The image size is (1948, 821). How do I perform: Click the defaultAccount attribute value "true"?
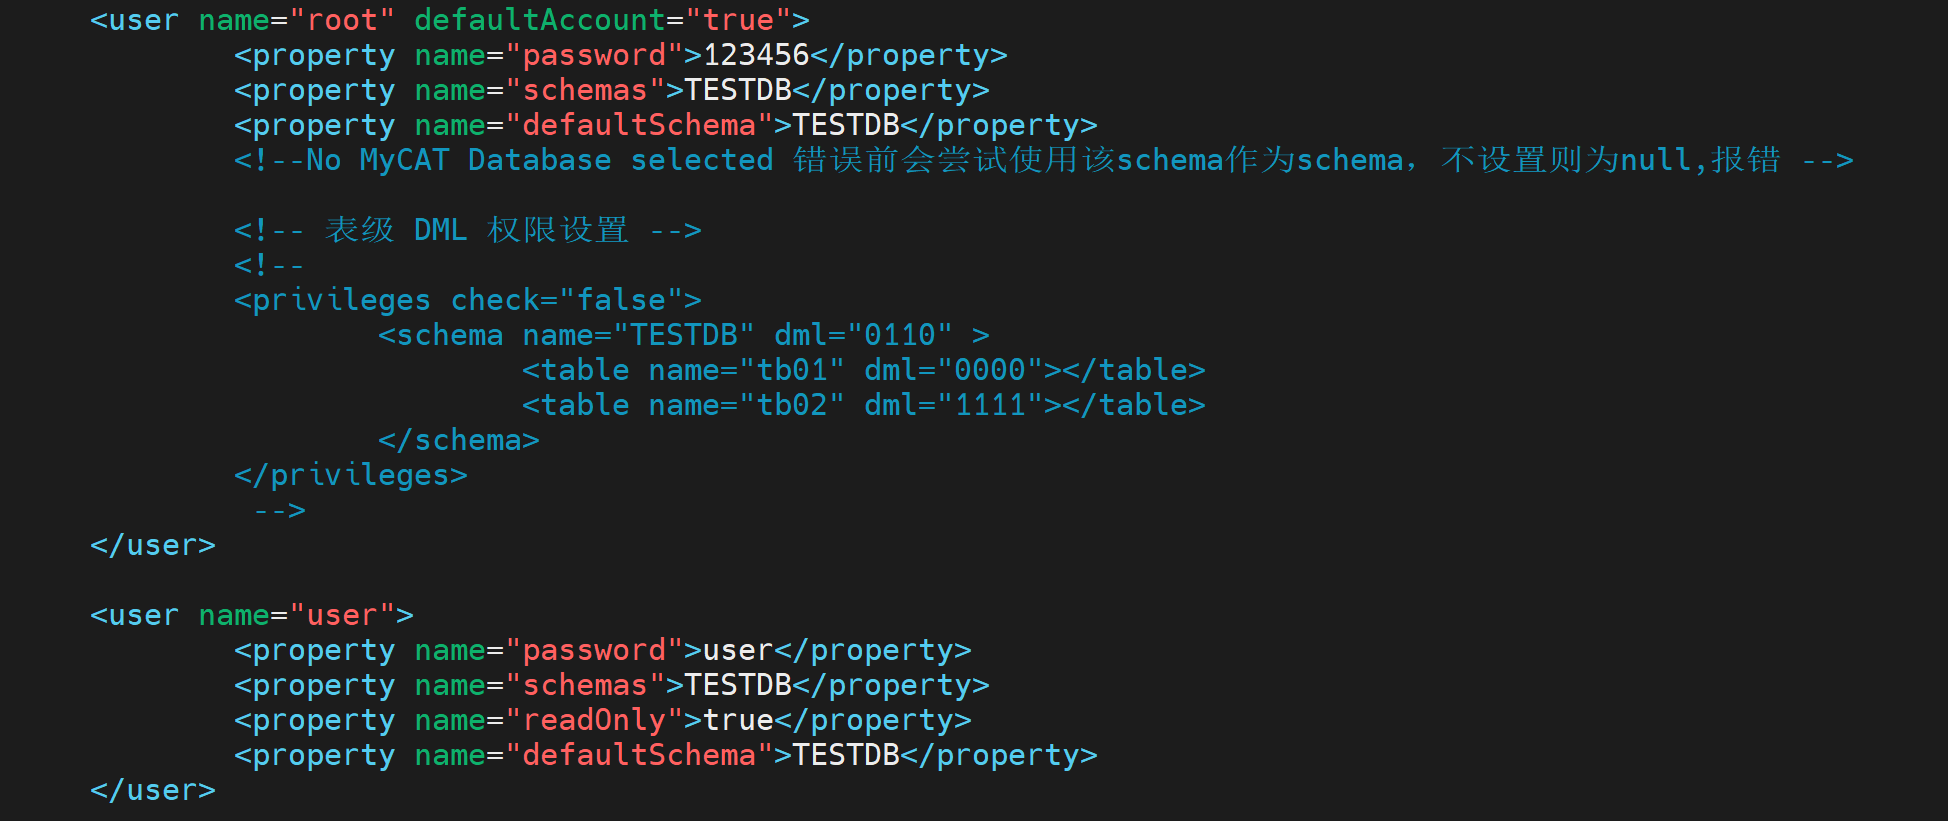coord(739,20)
